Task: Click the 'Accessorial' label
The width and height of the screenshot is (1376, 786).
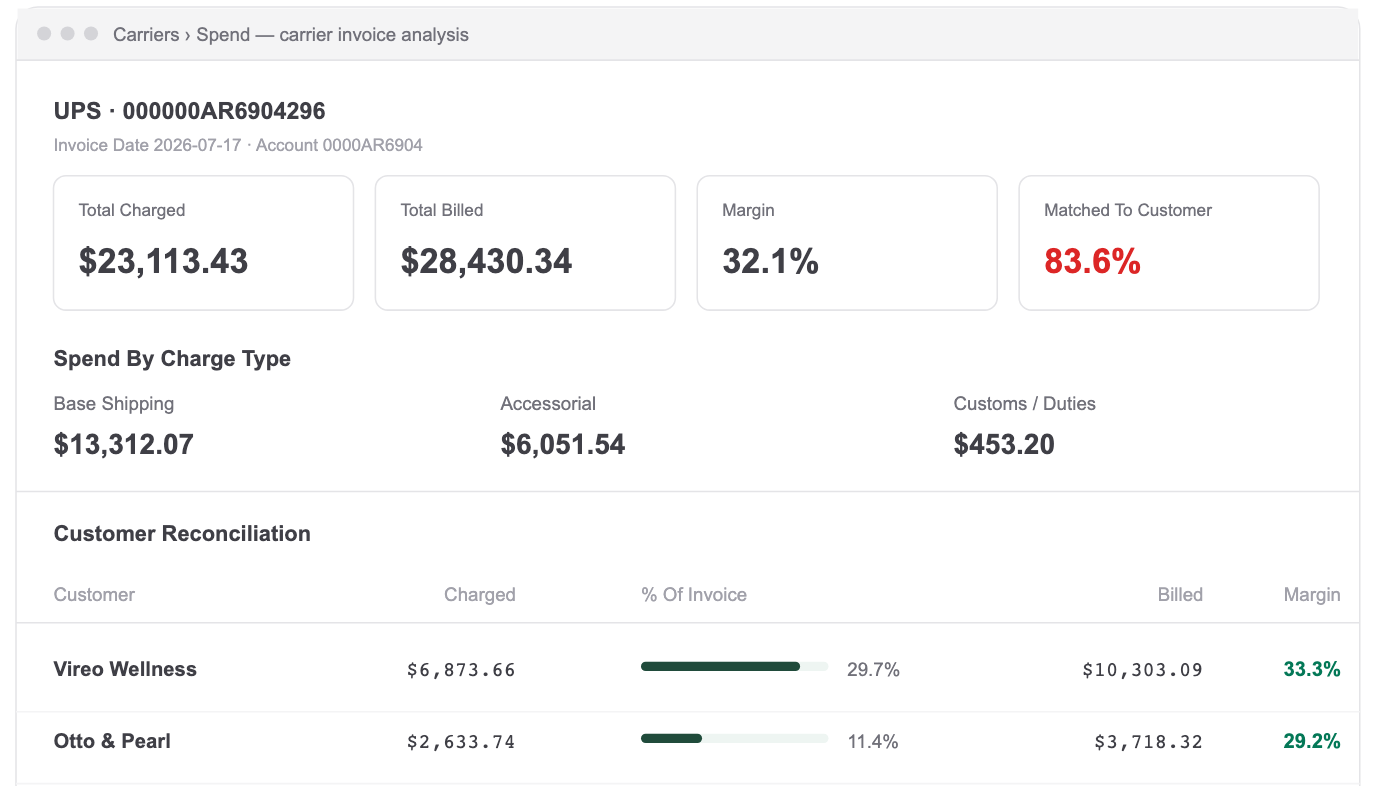Action: click(548, 404)
